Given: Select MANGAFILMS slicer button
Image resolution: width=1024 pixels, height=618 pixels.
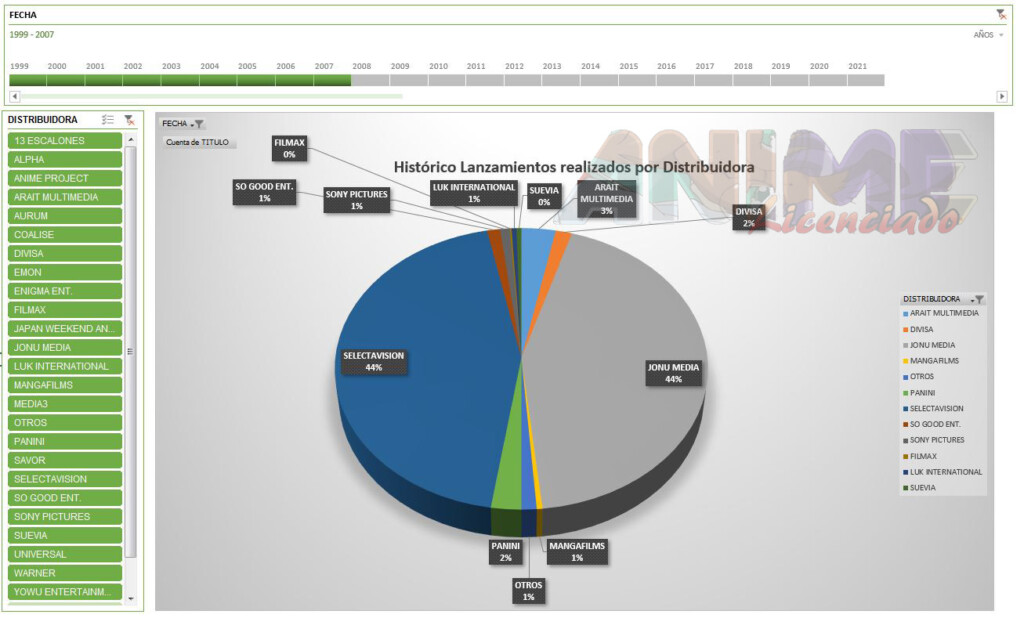Looking at the screenshot, I should click(65, 385).
